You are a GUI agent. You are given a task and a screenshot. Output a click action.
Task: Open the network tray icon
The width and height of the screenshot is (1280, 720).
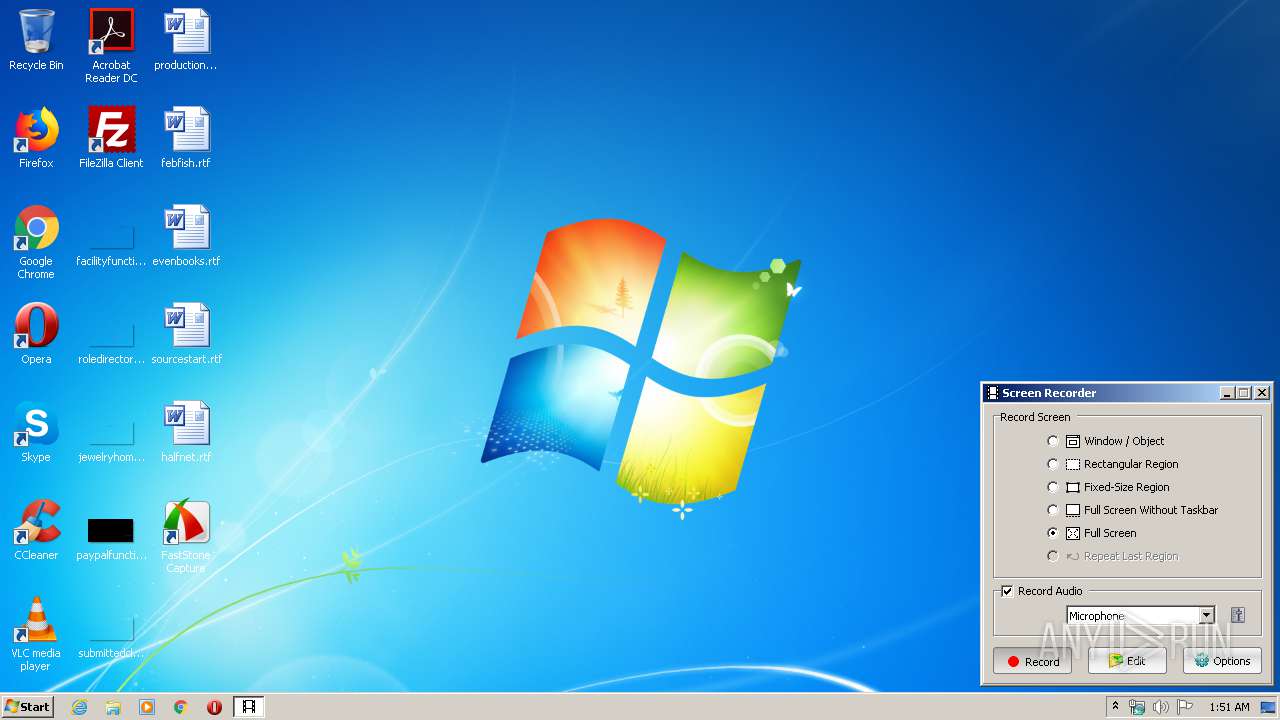click(1137, 707)
